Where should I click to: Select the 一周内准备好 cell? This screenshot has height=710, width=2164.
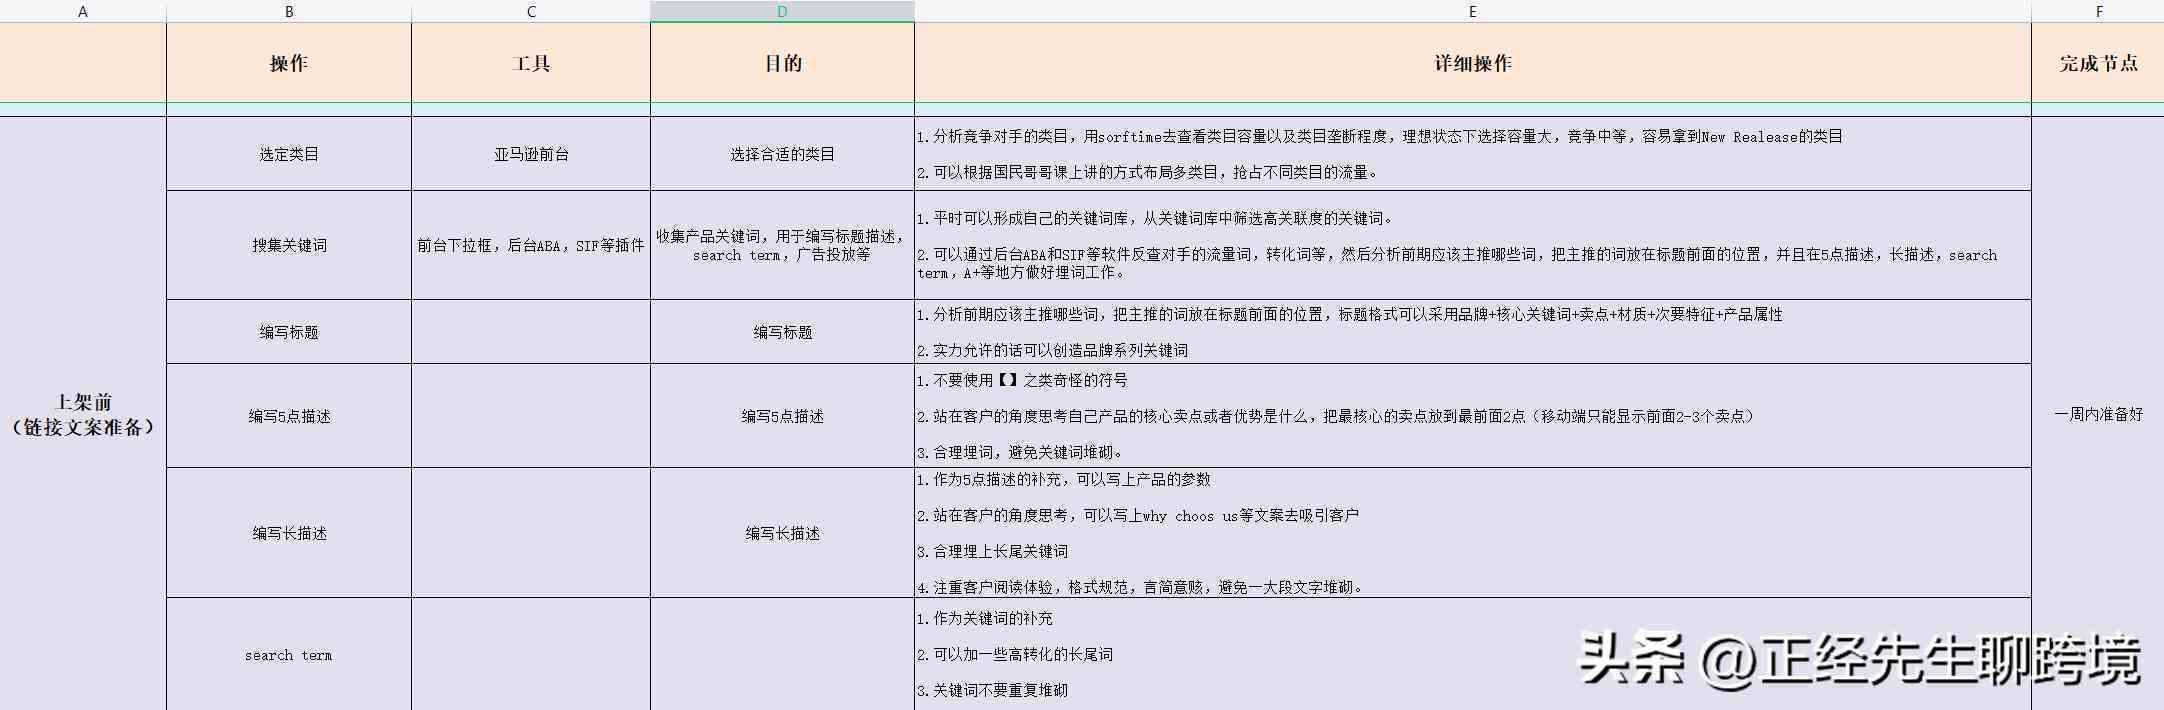[2098, 414]
